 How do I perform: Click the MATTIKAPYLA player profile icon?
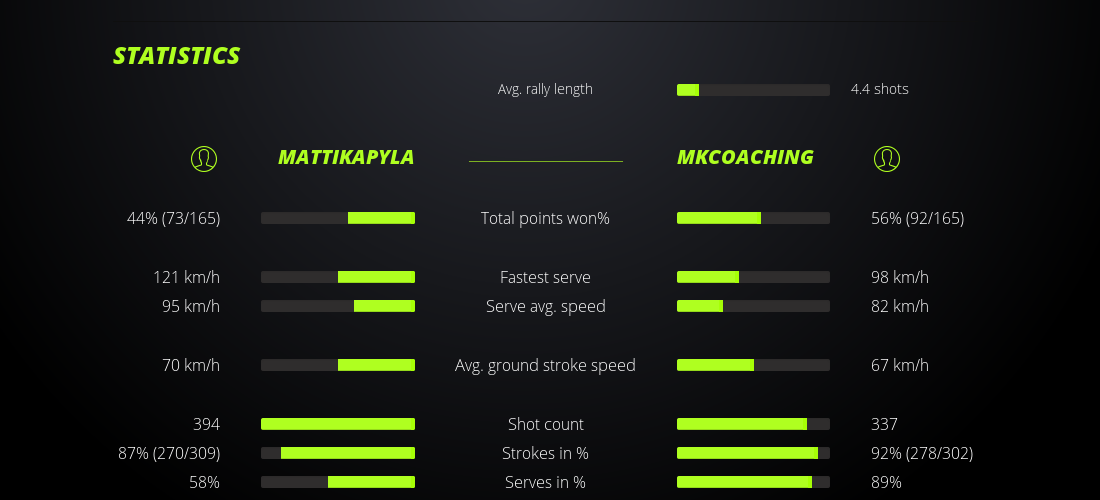tap(204, 158)
